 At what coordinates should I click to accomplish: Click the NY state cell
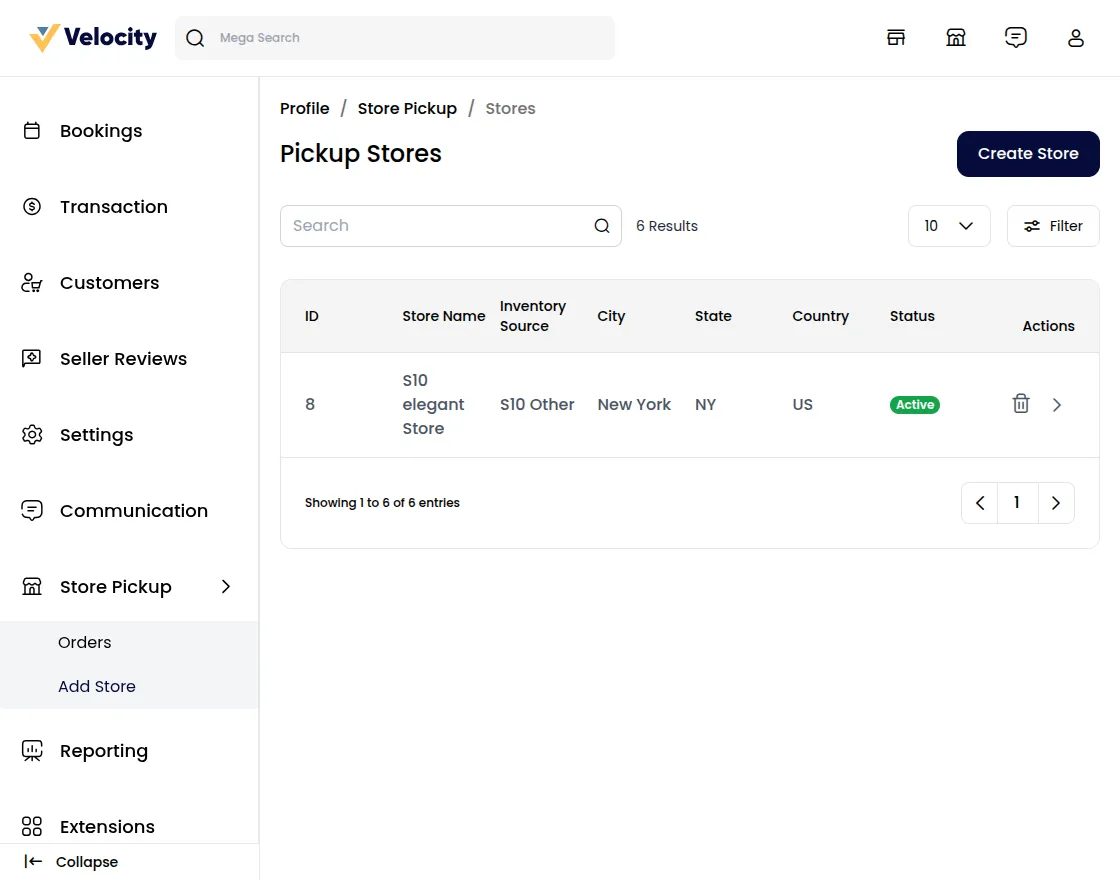(705, 404)
